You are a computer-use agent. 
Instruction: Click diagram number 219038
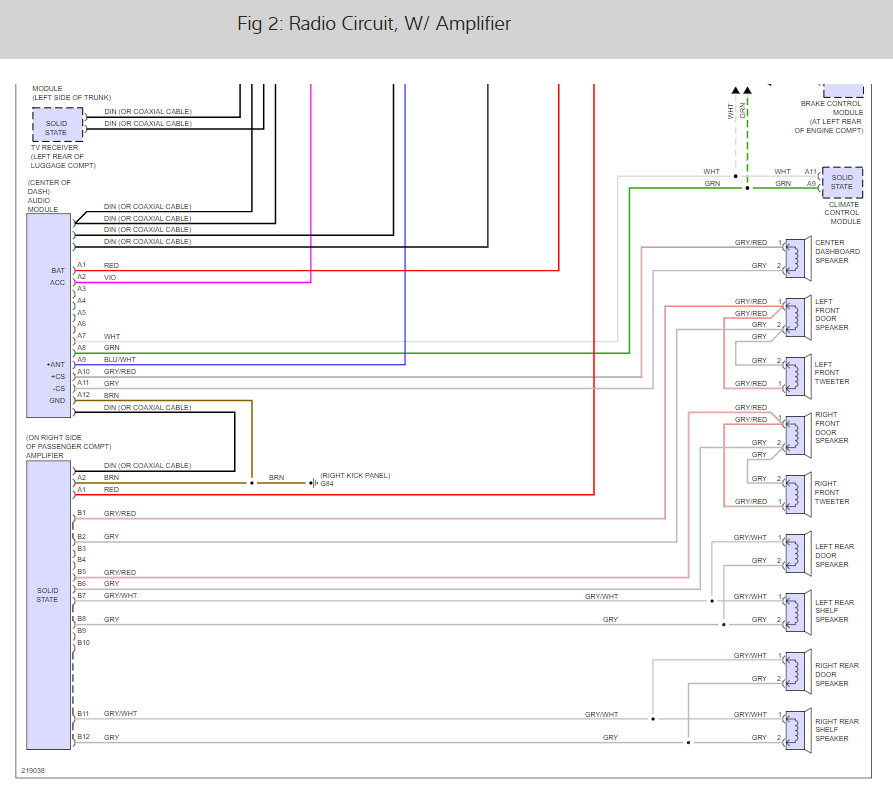pyautogui.click(x=33, y=770)
